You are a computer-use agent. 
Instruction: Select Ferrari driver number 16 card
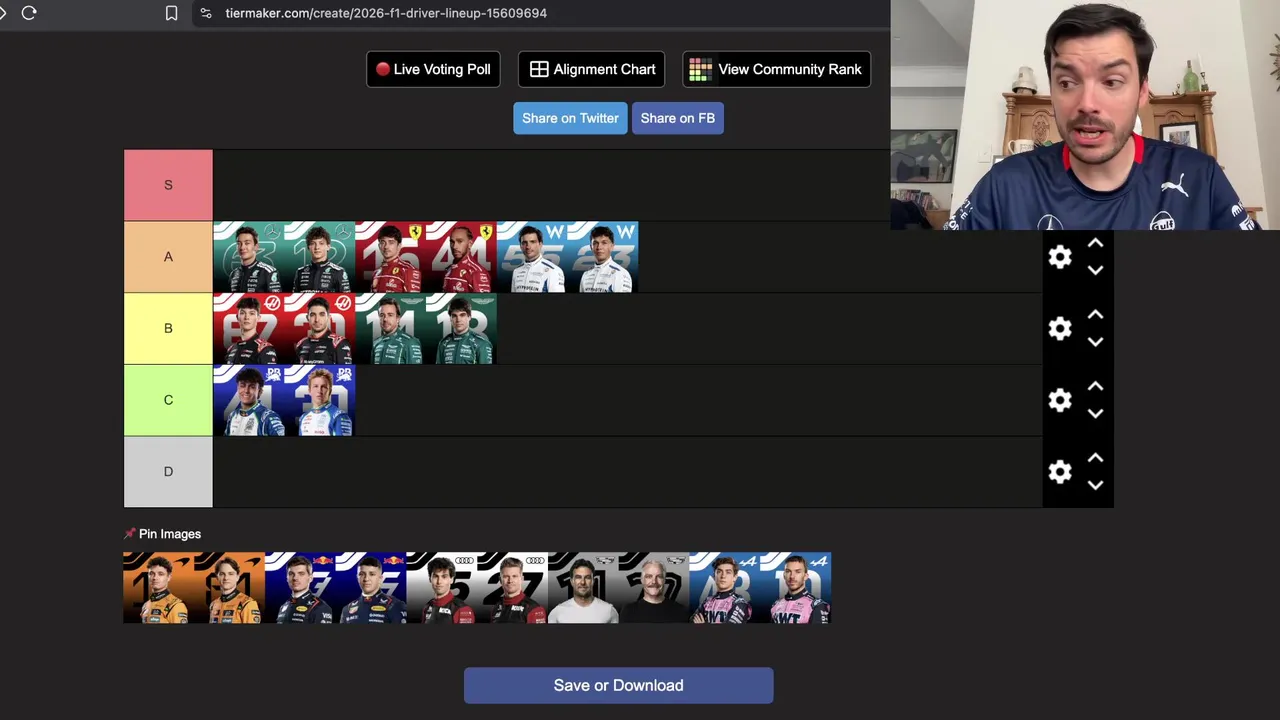390,257
